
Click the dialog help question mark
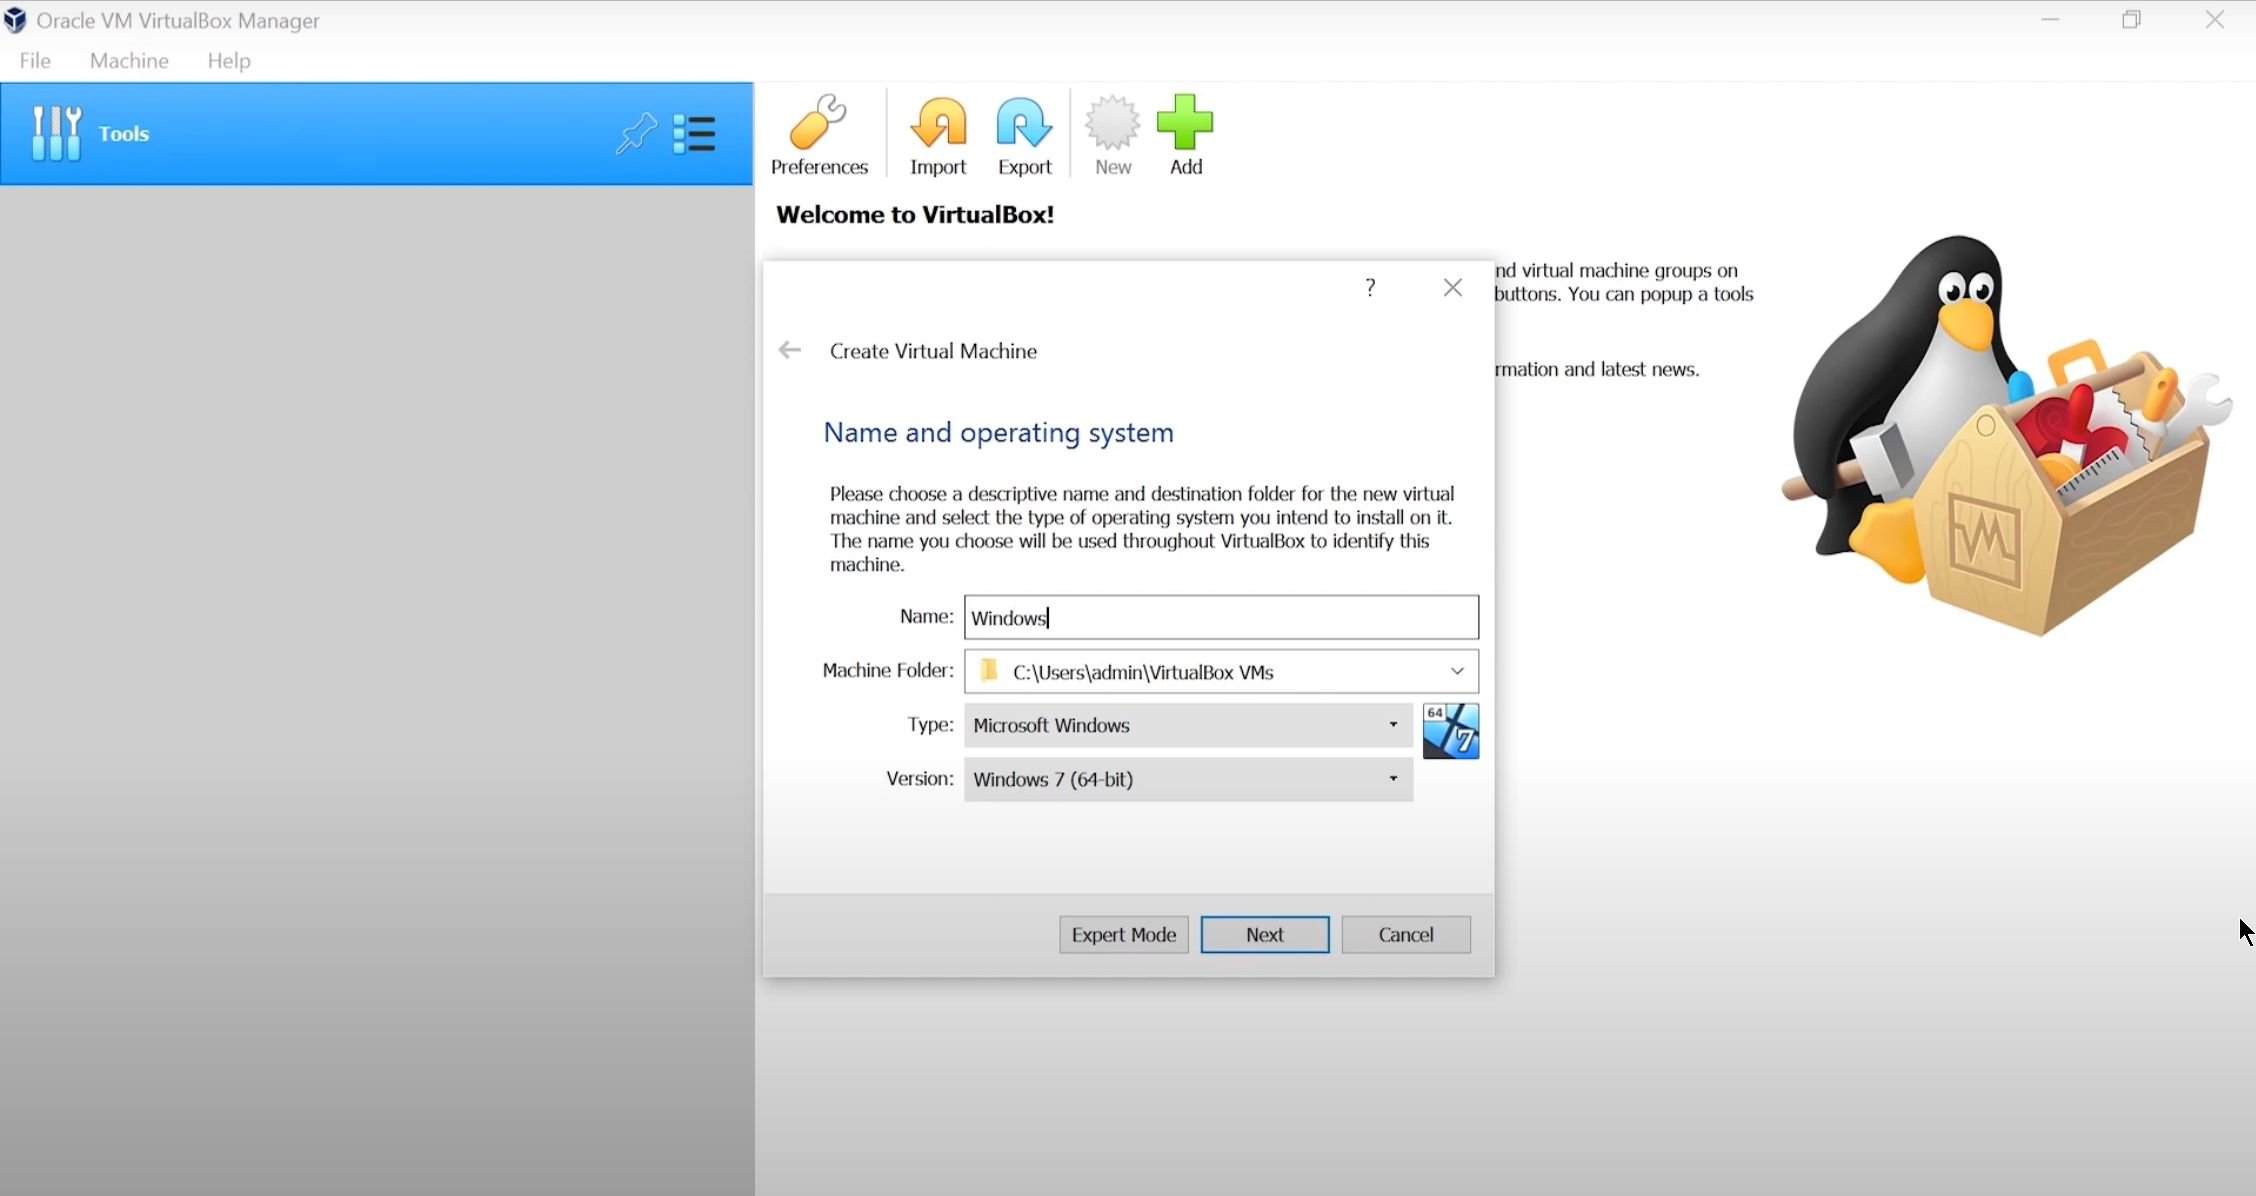(x=1370, y=288)
